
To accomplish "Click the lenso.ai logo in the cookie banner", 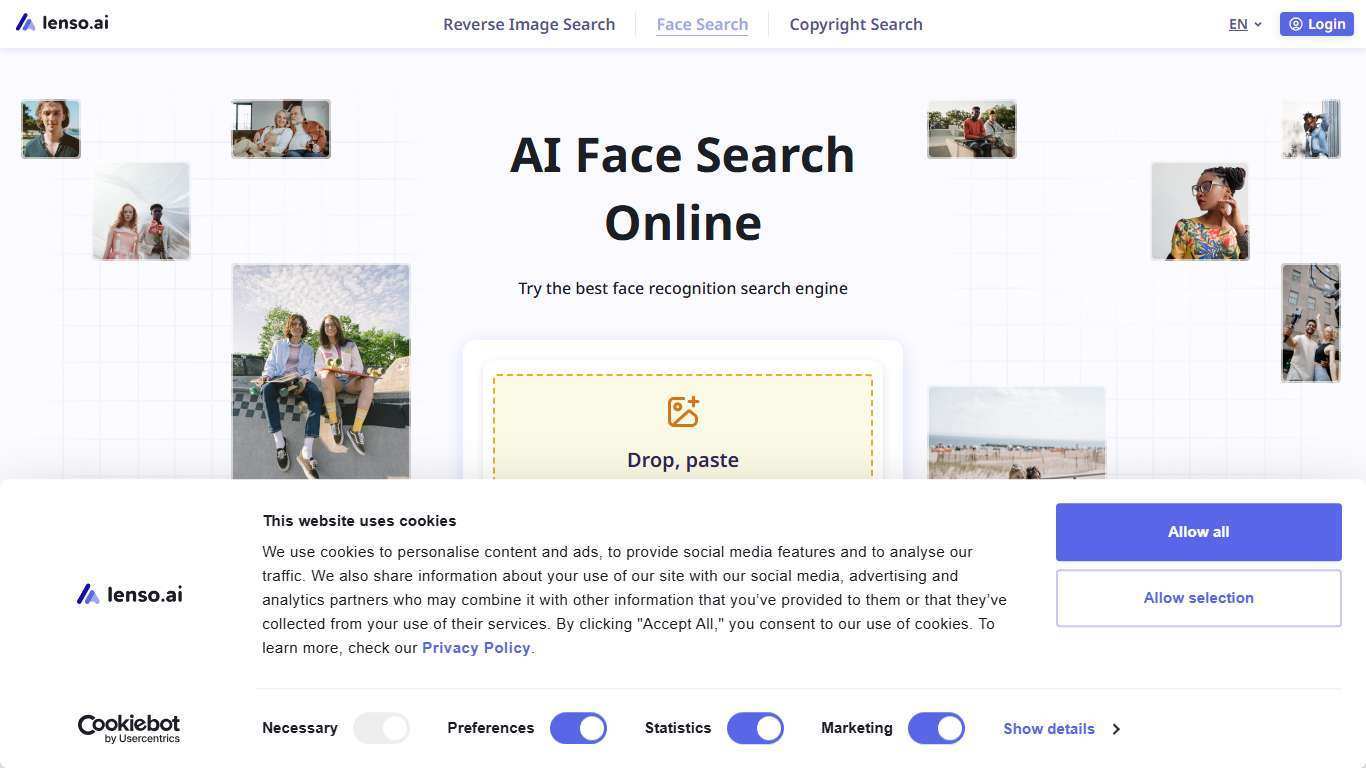I will [x=129, y=594].
